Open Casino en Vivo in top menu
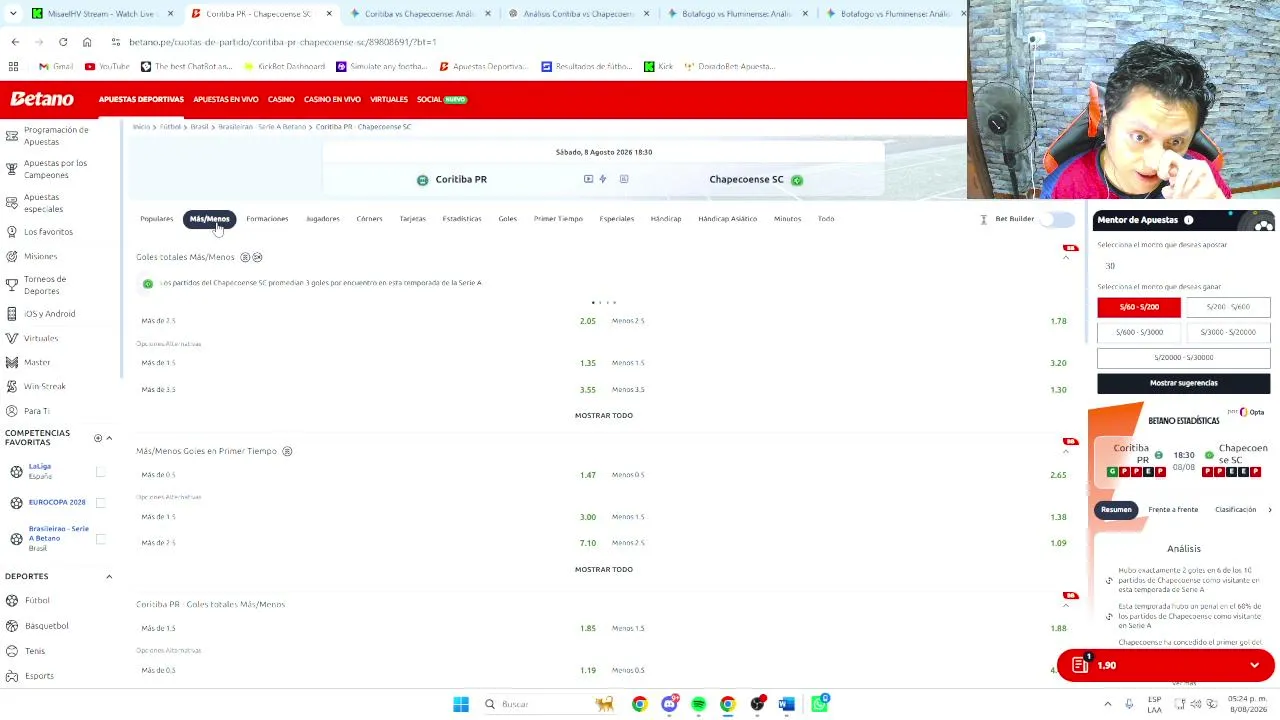This screenshot has width=1280, height=720. tap(332, 100)
